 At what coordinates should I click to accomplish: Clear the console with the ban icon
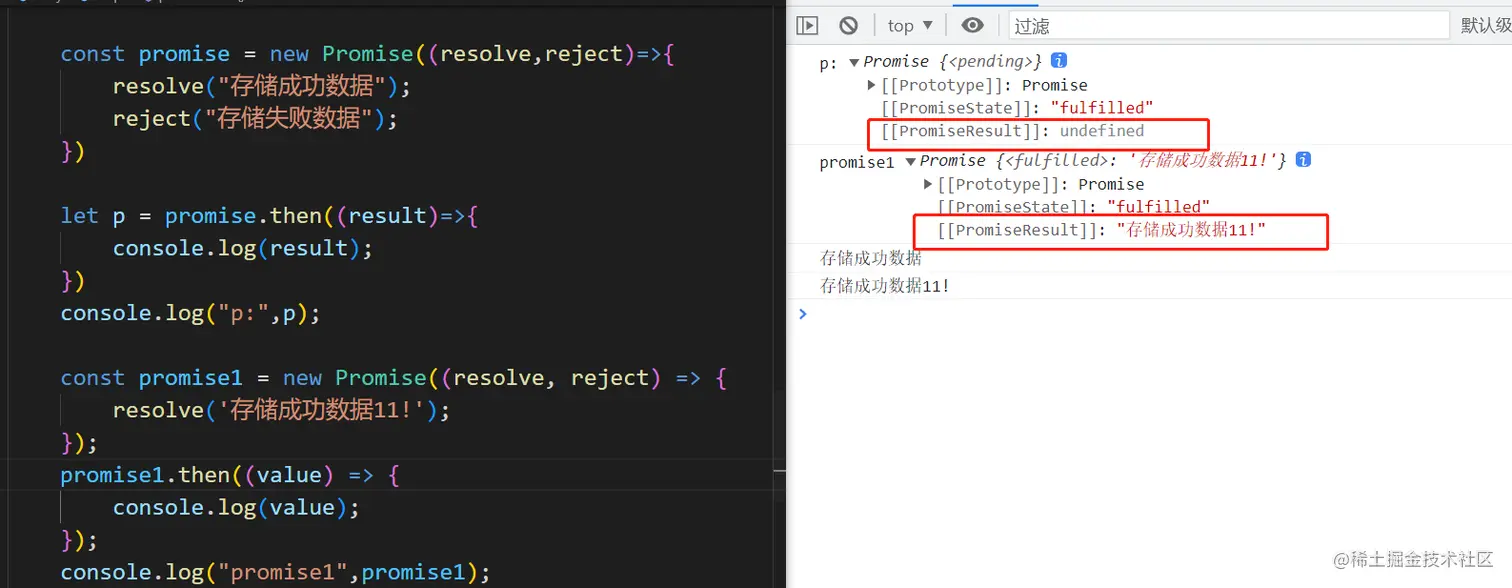849,25
